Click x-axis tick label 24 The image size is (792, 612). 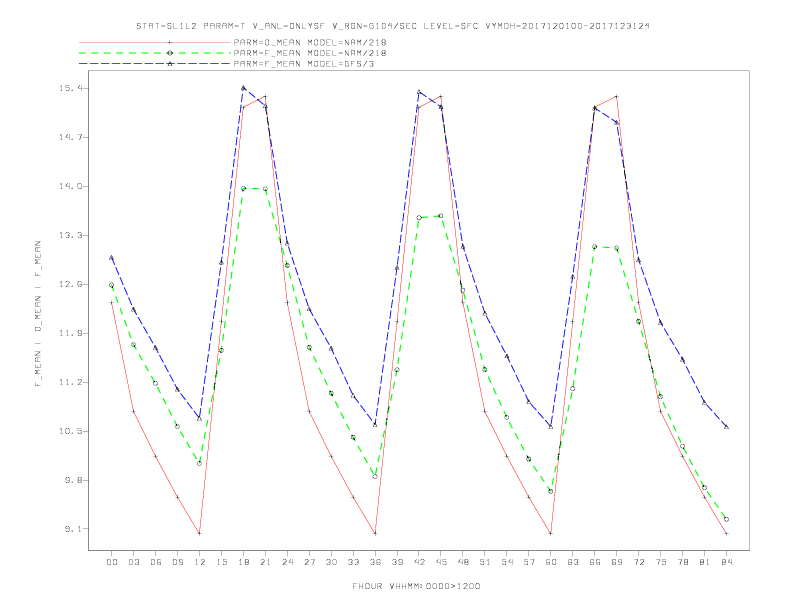coord(287,562)
